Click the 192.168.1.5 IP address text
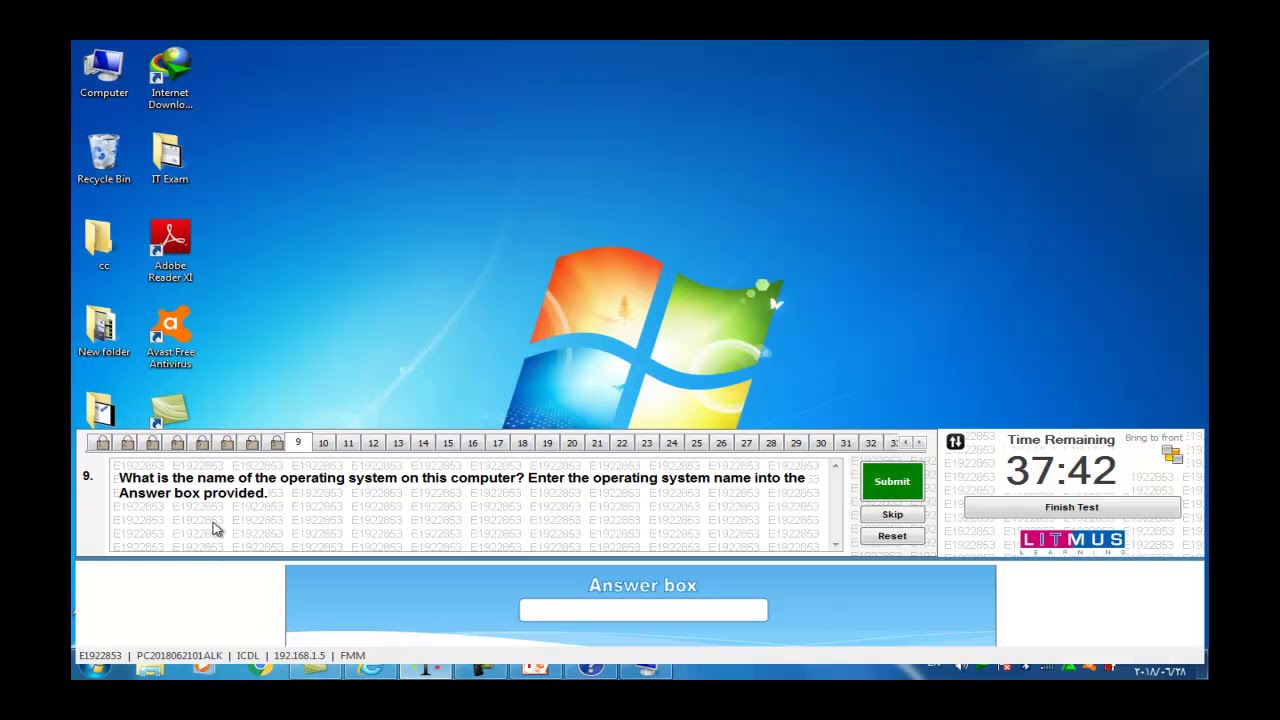 click(x=299, y=656)
